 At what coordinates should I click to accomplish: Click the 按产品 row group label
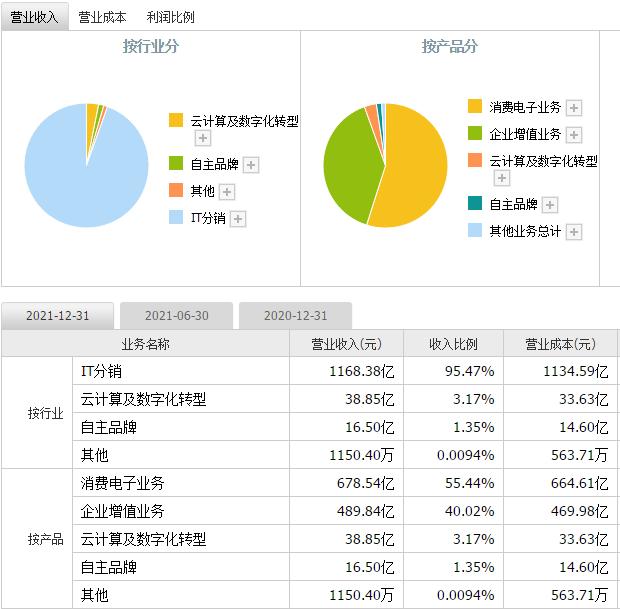[45, 539]
